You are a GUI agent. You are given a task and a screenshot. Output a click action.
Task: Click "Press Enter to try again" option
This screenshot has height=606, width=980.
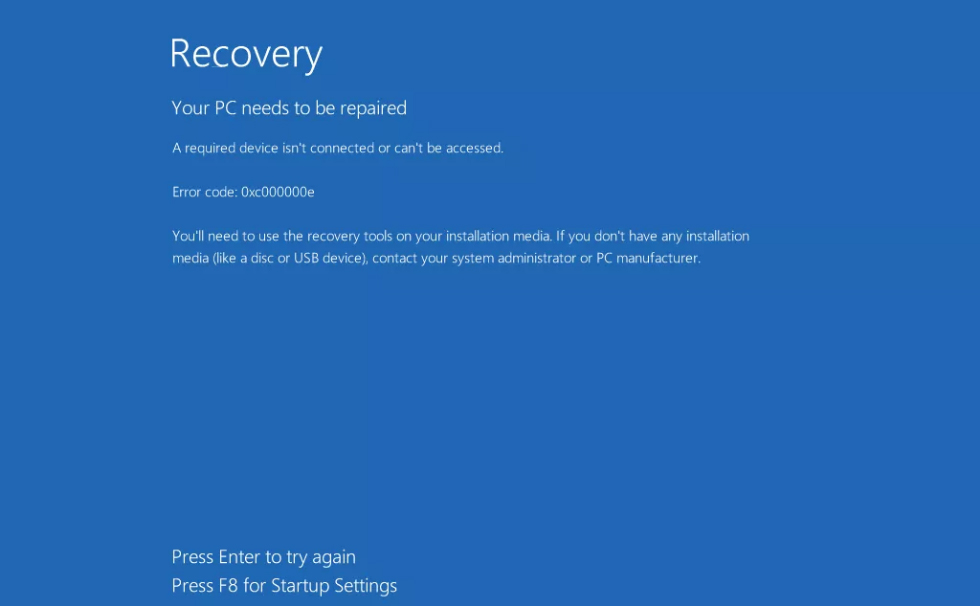point(264,557)
